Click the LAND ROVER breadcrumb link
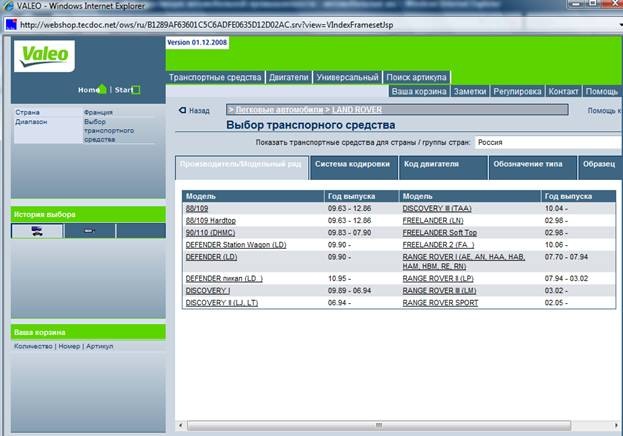The height and width of the screenshot is (436, 623). (x=357, y=110)
